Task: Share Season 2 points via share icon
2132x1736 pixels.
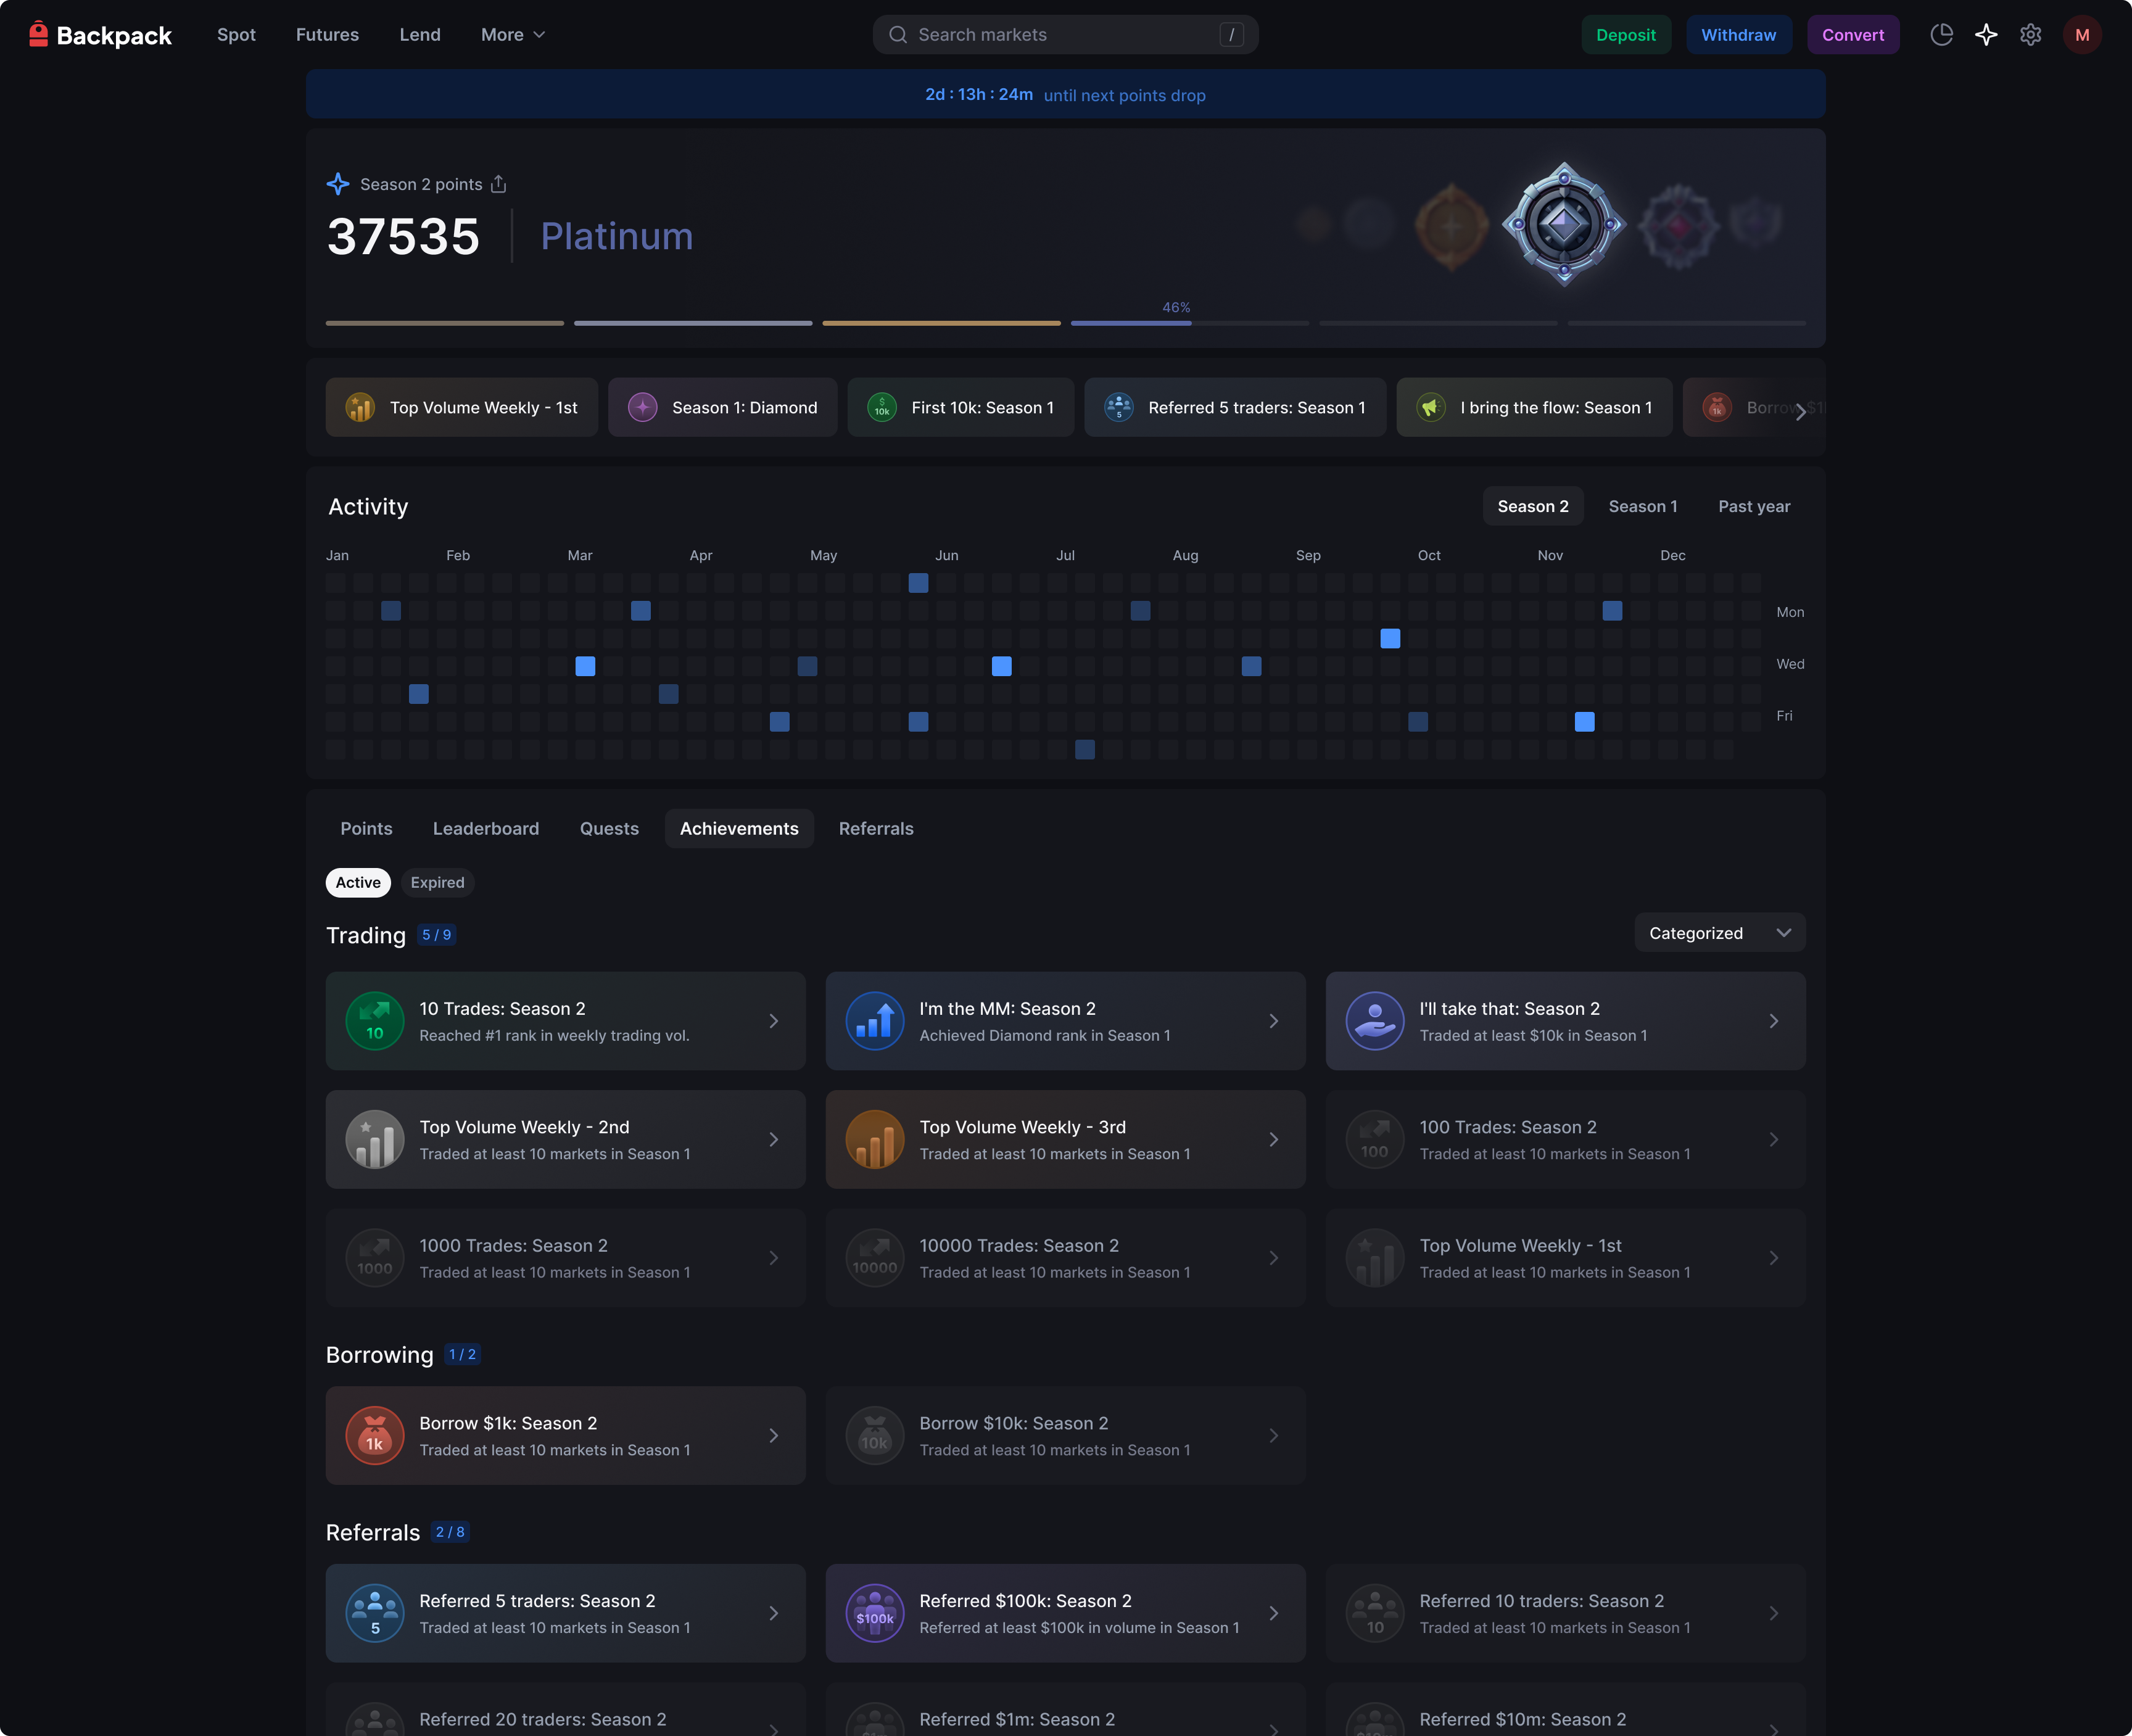Action: (498, 184)
